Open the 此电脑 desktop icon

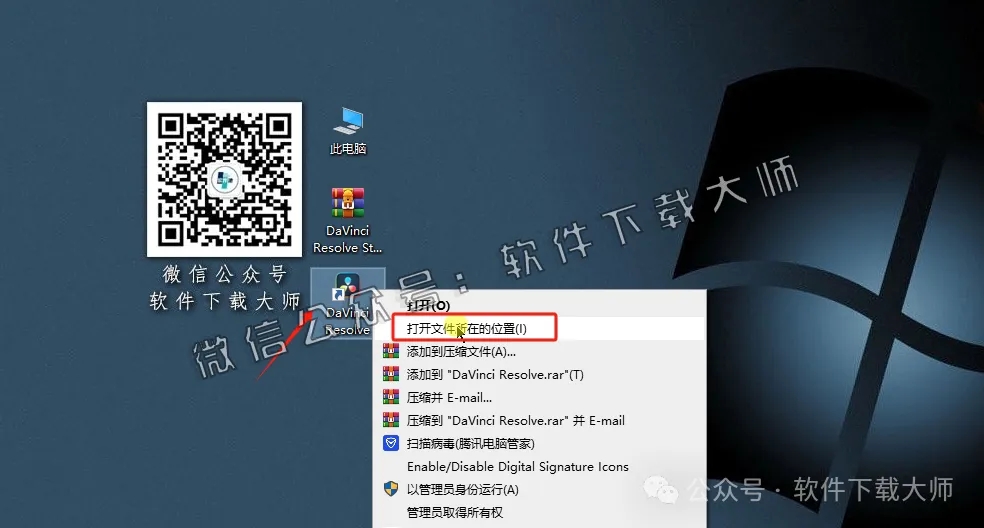click(x=348, y=124)
